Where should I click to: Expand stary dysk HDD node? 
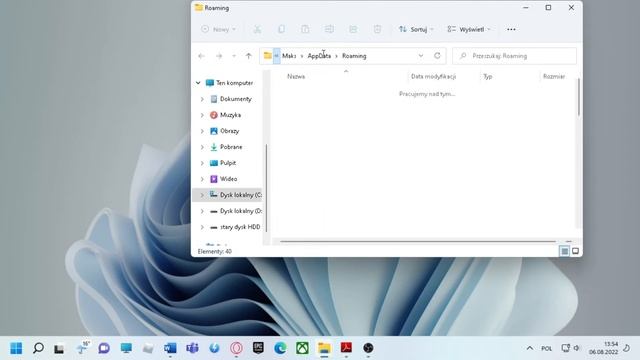202,227
